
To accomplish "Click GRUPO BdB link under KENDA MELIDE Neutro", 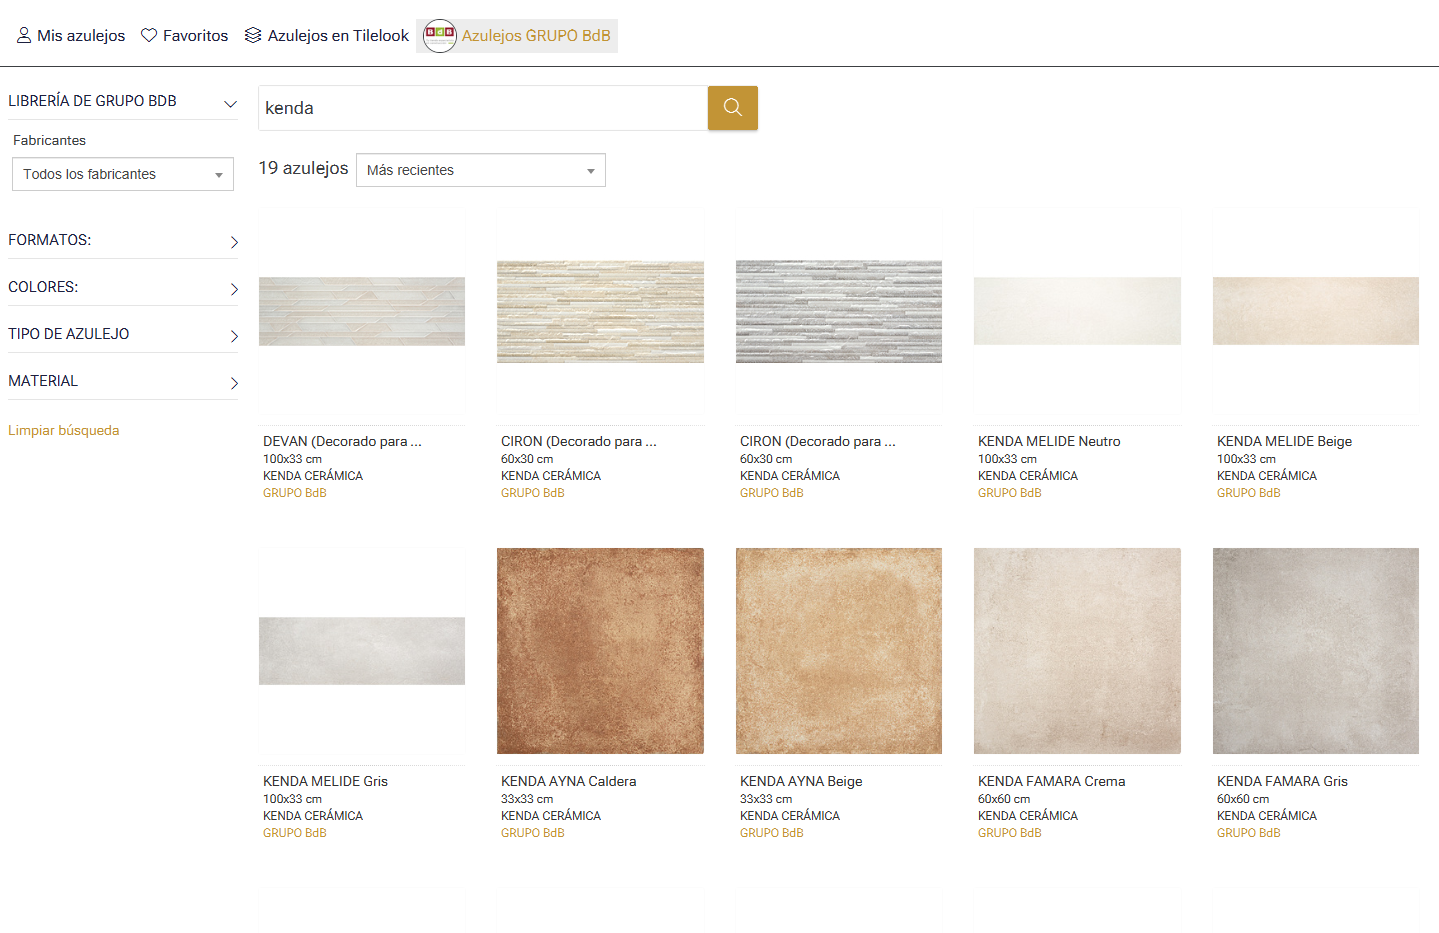I will (1010, 493).
